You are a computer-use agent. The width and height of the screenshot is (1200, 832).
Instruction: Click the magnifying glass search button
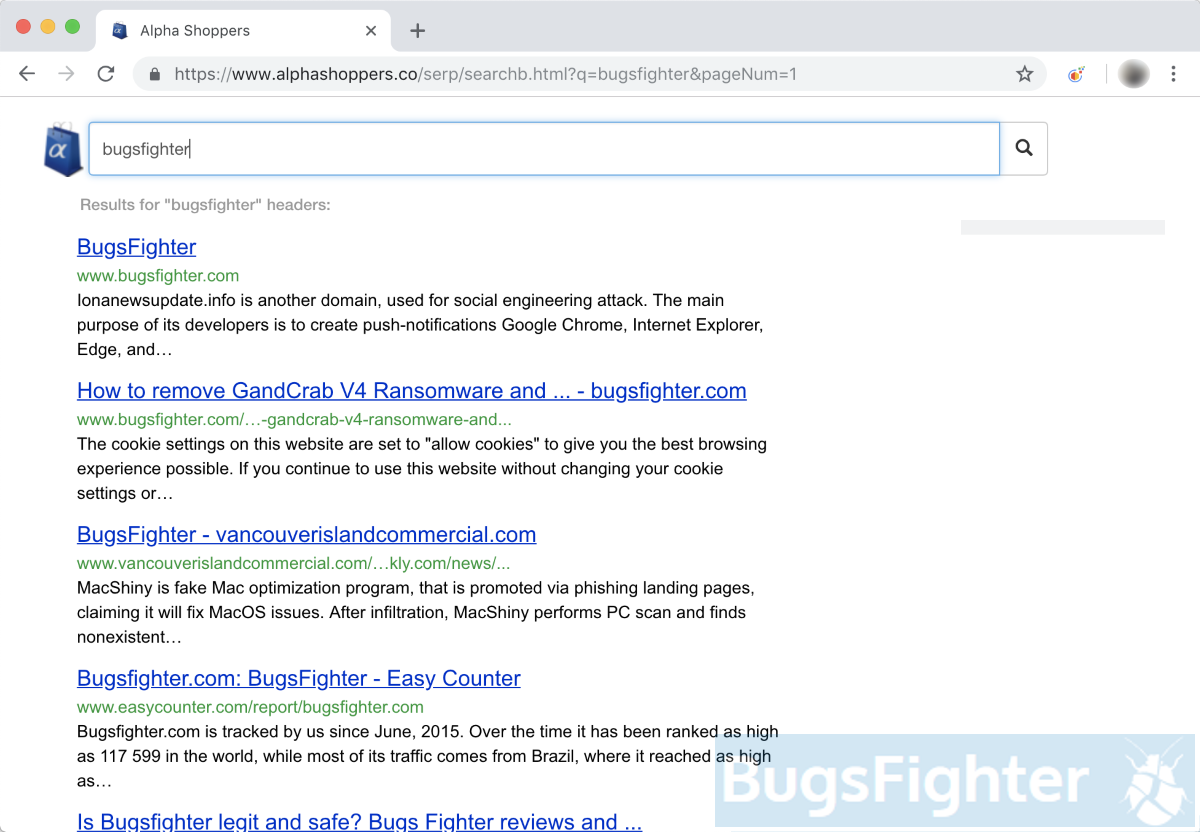click(x=1024, y=148)
